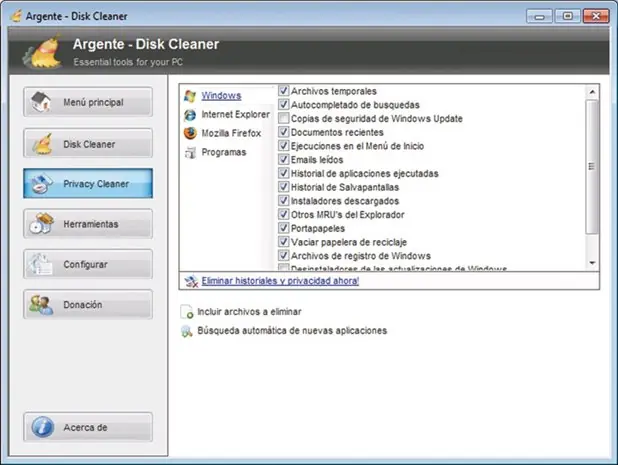Uncheck Vaciar papelera de reciclaje
Screen dimensions: 618x465
point(283,242)
